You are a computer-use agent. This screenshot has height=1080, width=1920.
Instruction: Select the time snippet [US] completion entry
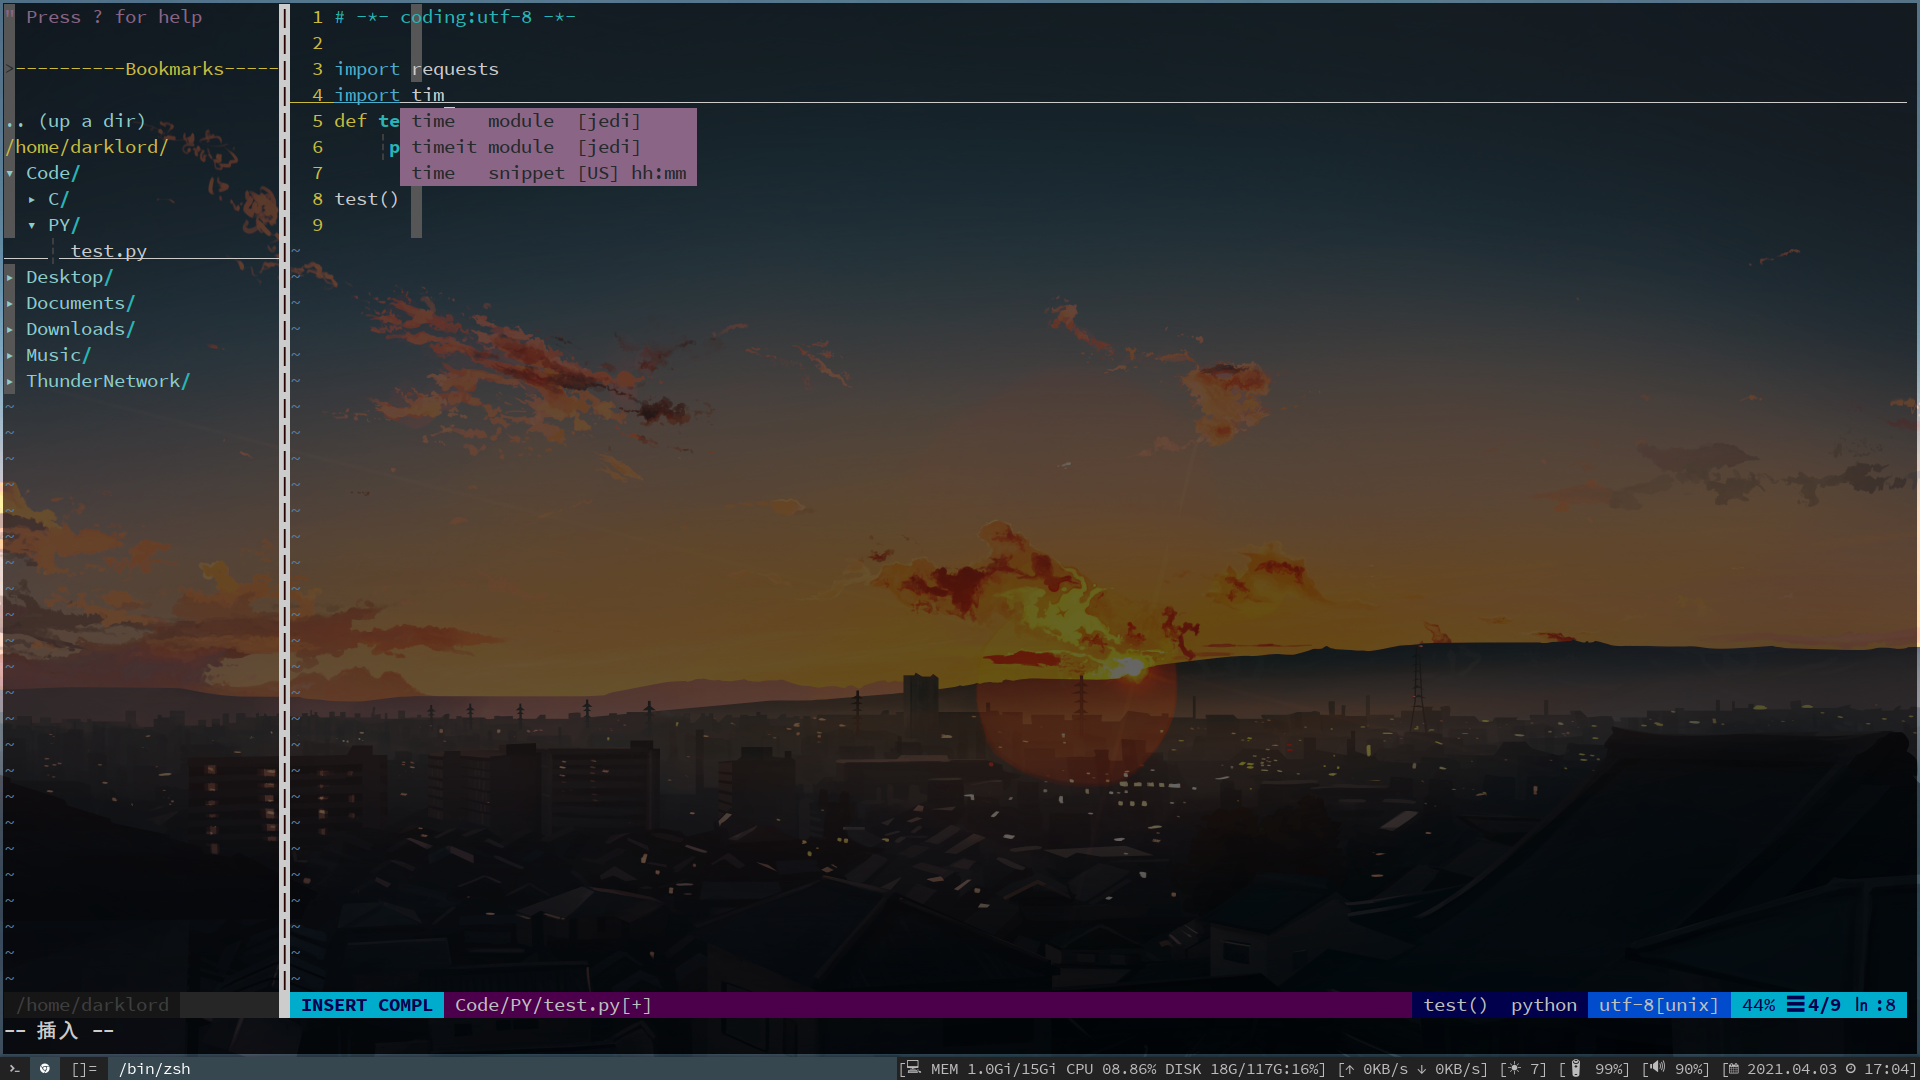548,172
